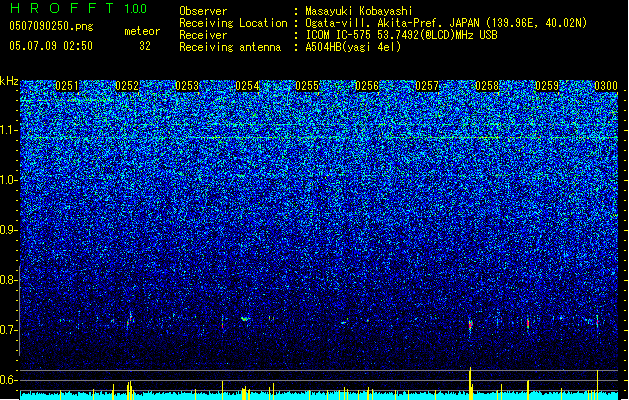This screenshot has height=400, width=629.
Task: Click the red meteor echo just before 0258
Action: click(x=471, y=324)
